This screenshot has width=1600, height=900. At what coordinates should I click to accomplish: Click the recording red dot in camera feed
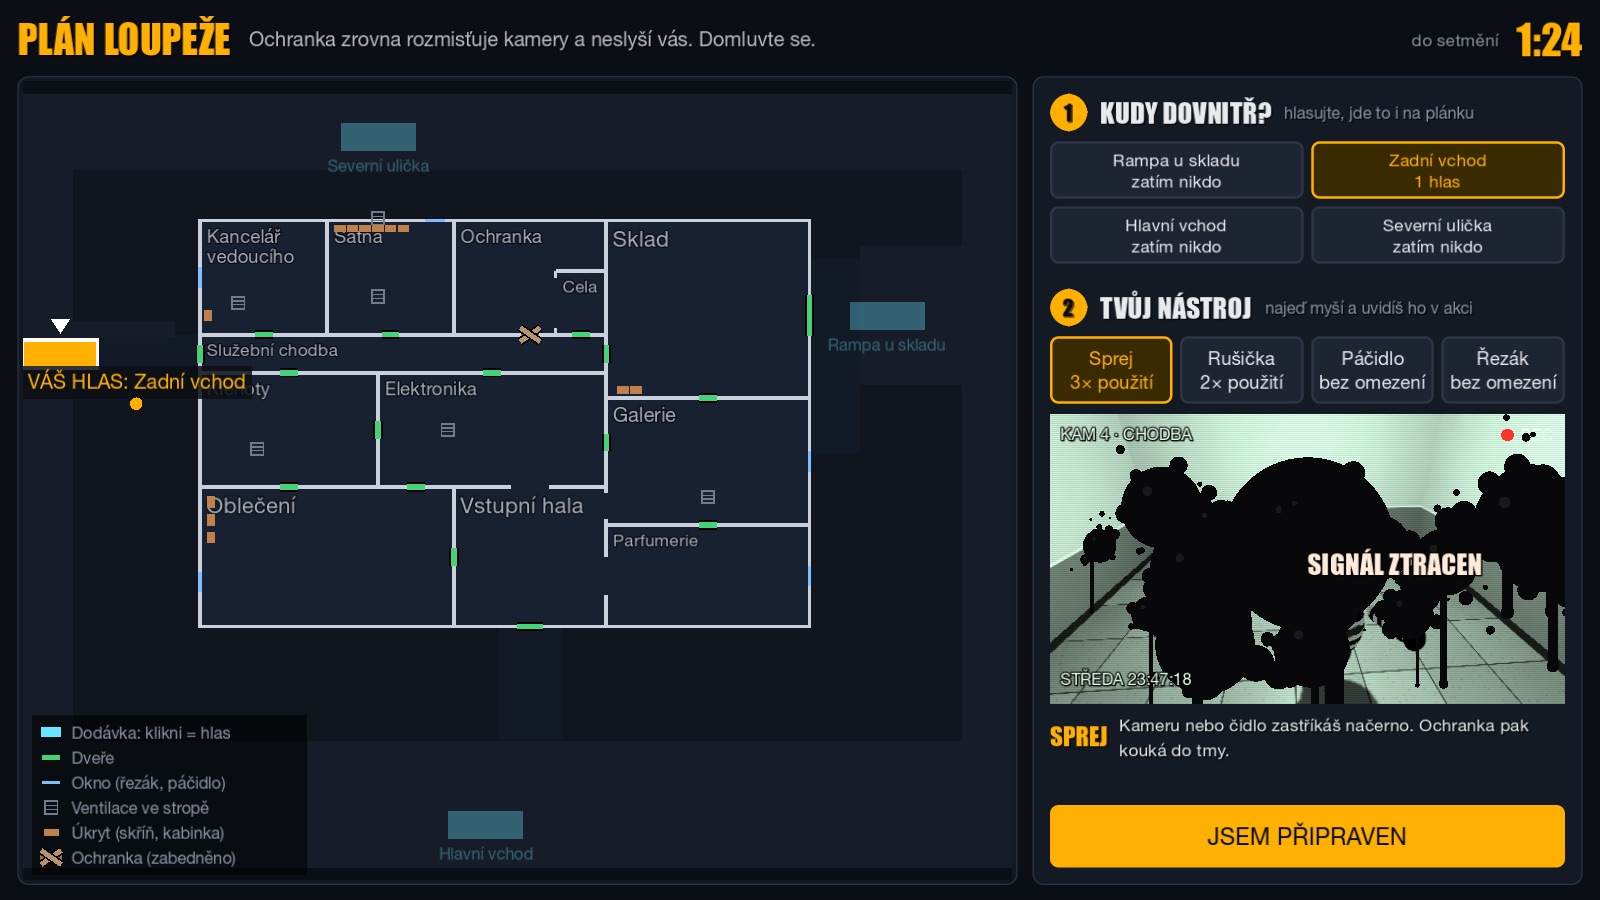(x=1507, y=435)
